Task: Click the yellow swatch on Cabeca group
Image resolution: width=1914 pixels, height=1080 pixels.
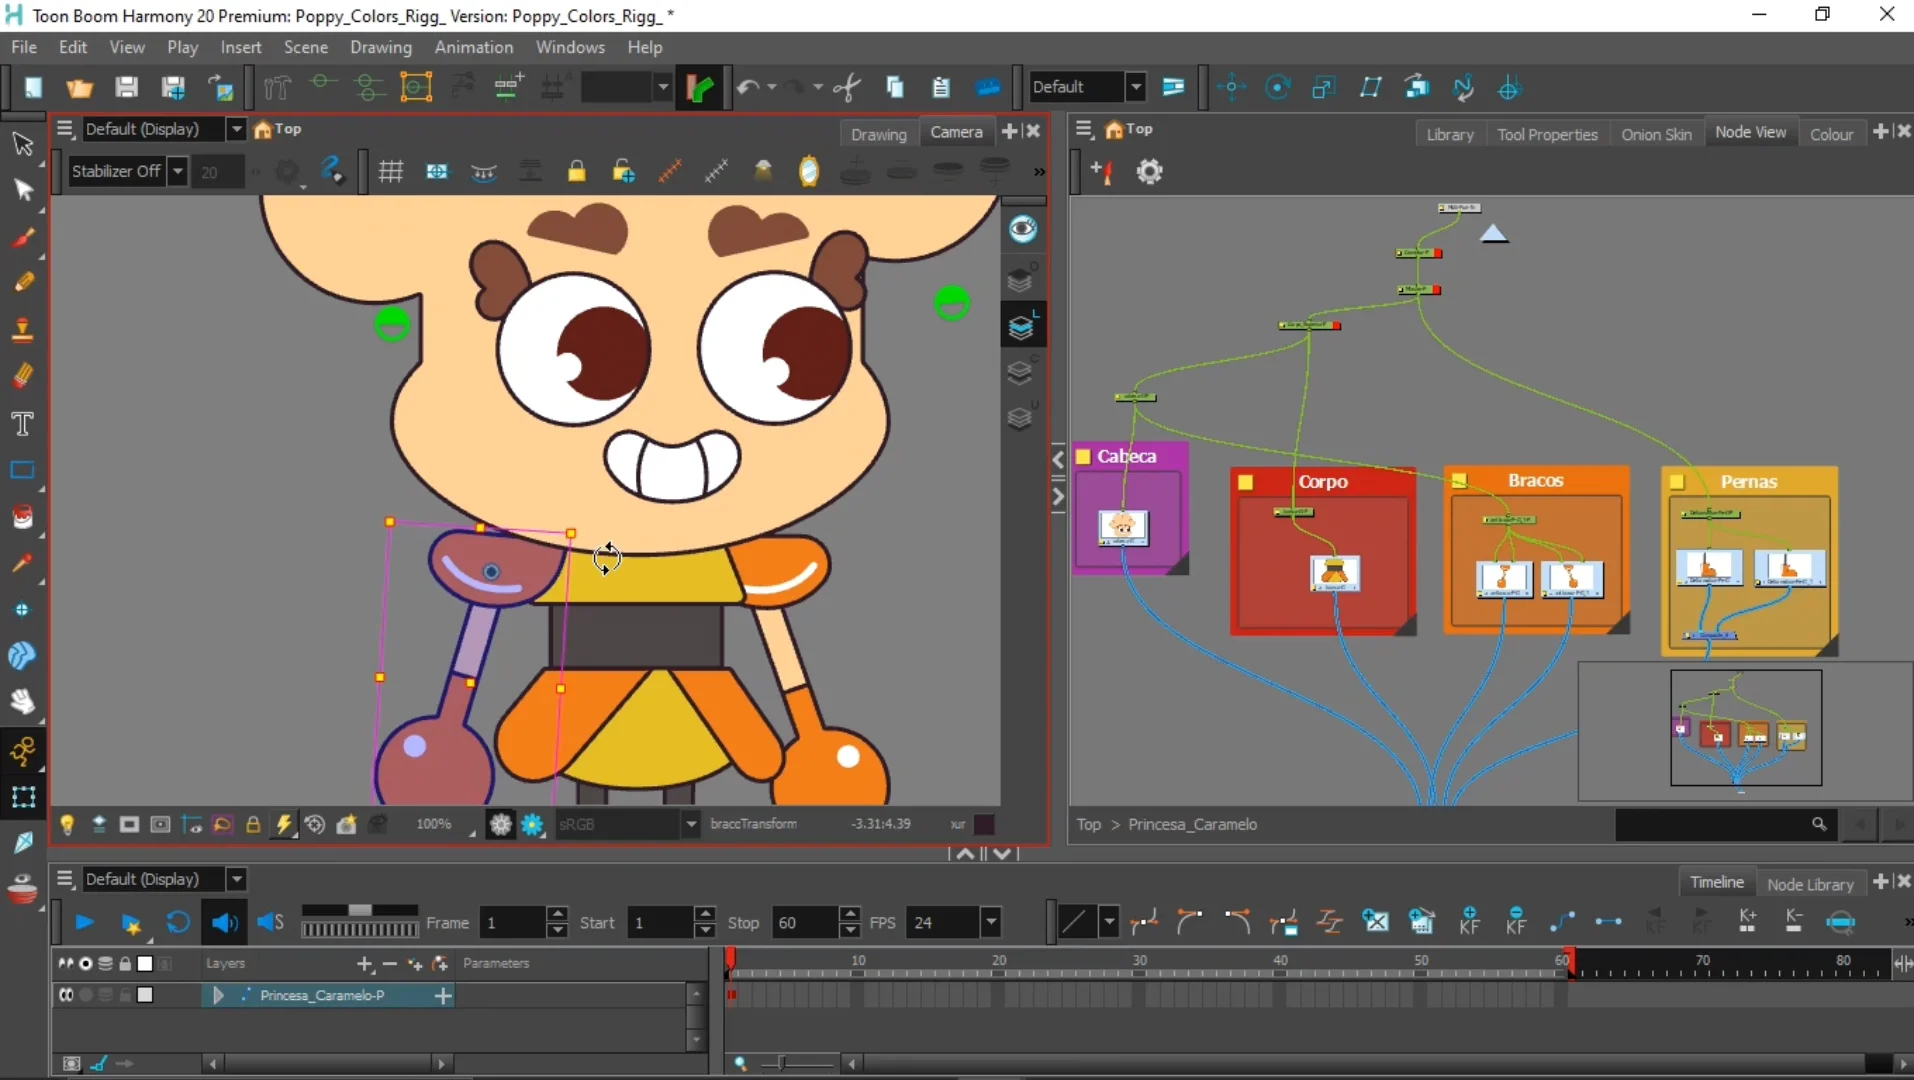Action: tap(1082, 457)
